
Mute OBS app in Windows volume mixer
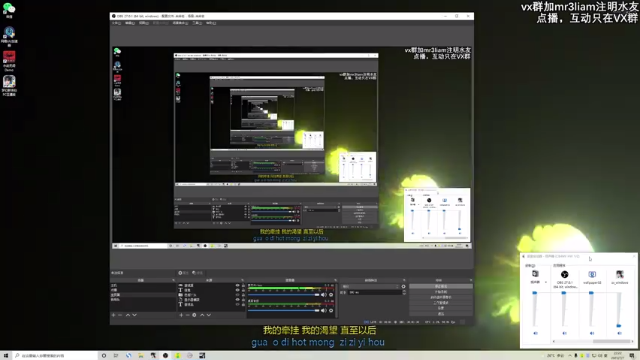564,333
